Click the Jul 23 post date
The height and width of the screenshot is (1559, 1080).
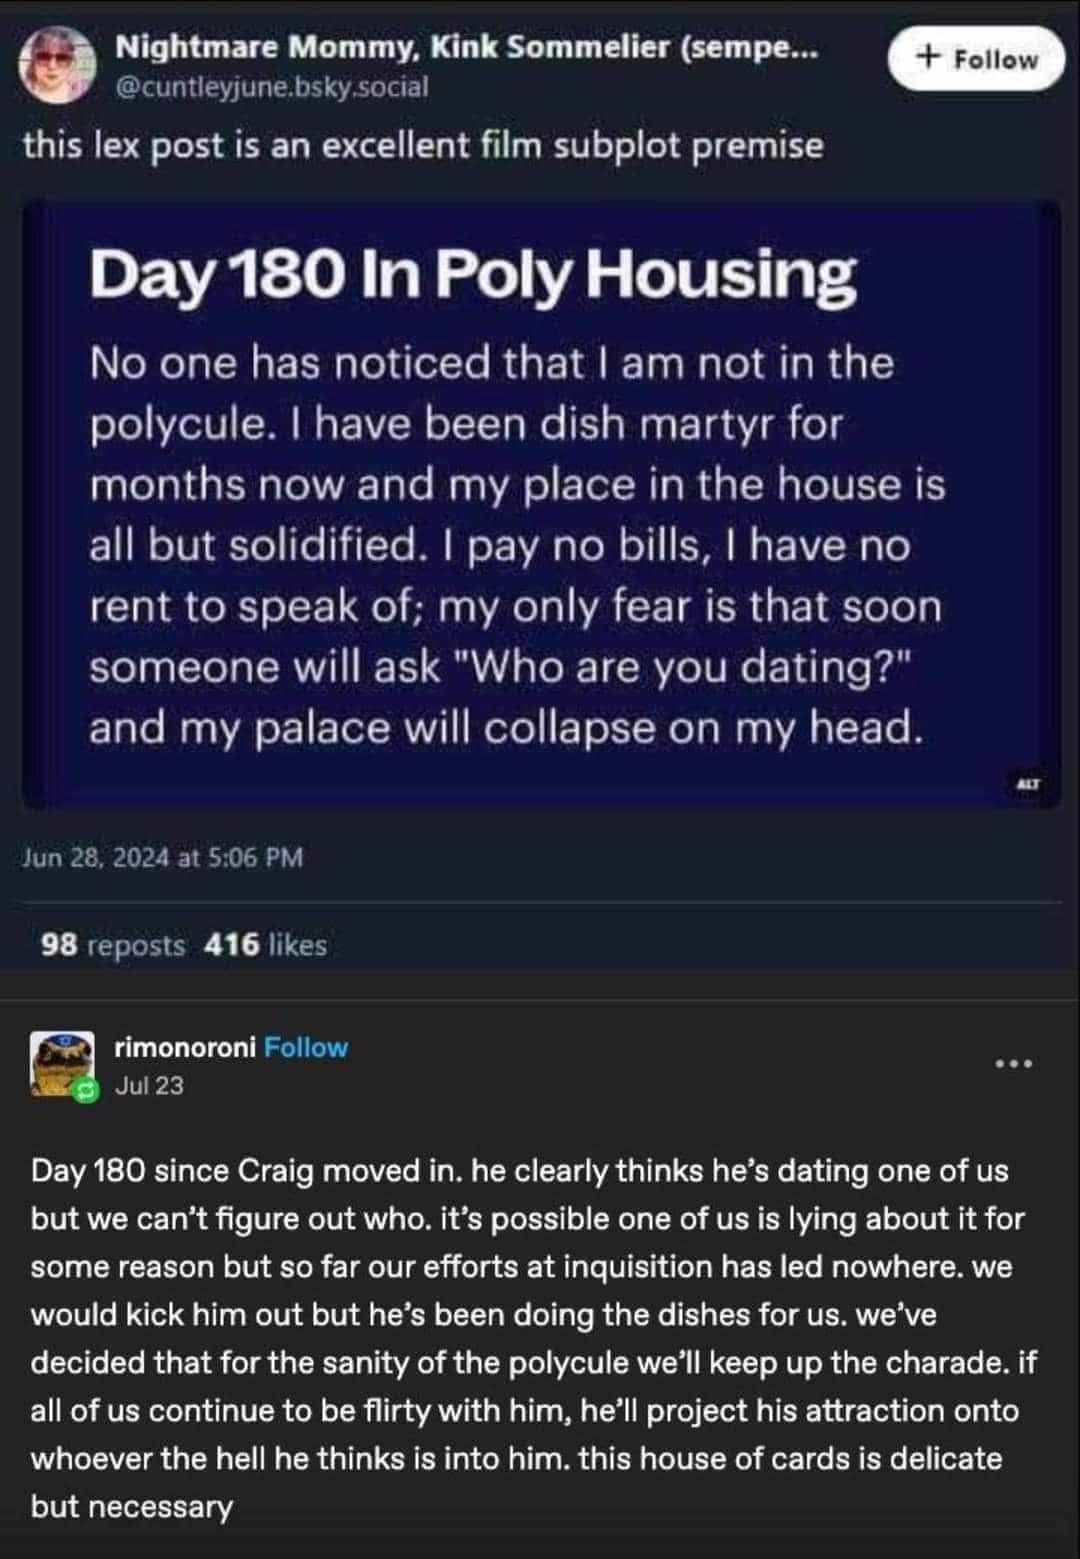coord(149,1086)
